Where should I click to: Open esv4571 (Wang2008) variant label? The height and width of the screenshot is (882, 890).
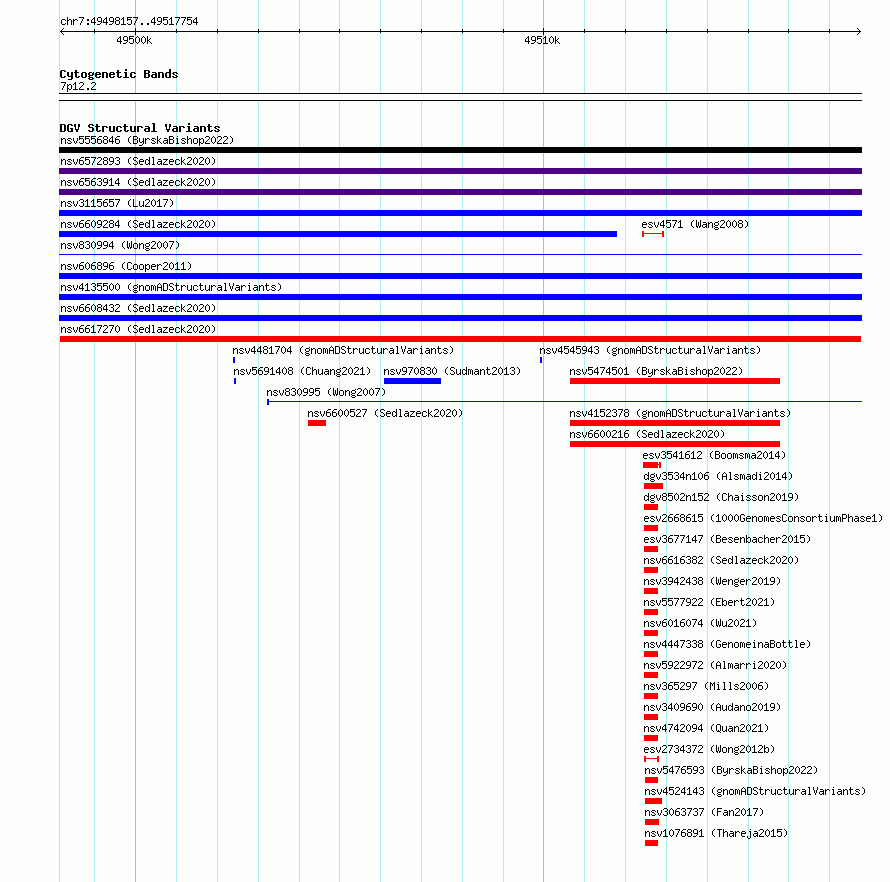click(695, 224)
